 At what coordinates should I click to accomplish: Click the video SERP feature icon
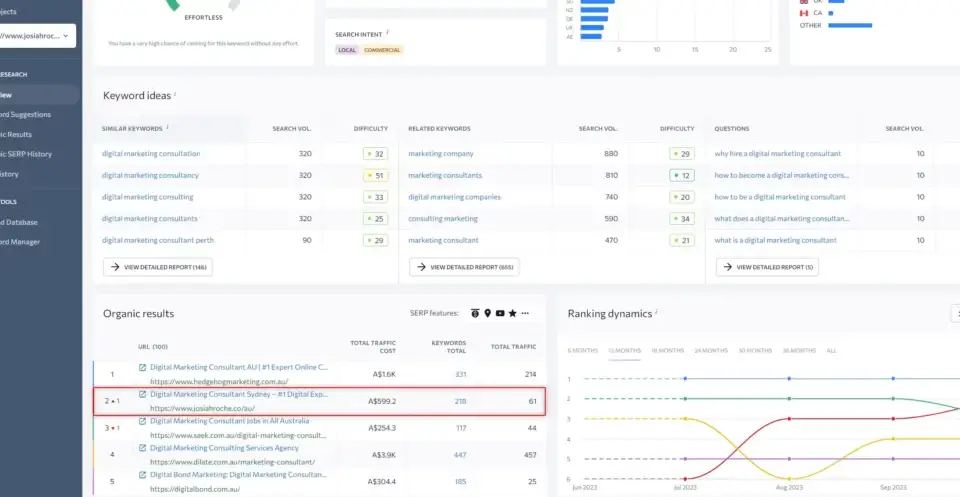tap(500, 313)
